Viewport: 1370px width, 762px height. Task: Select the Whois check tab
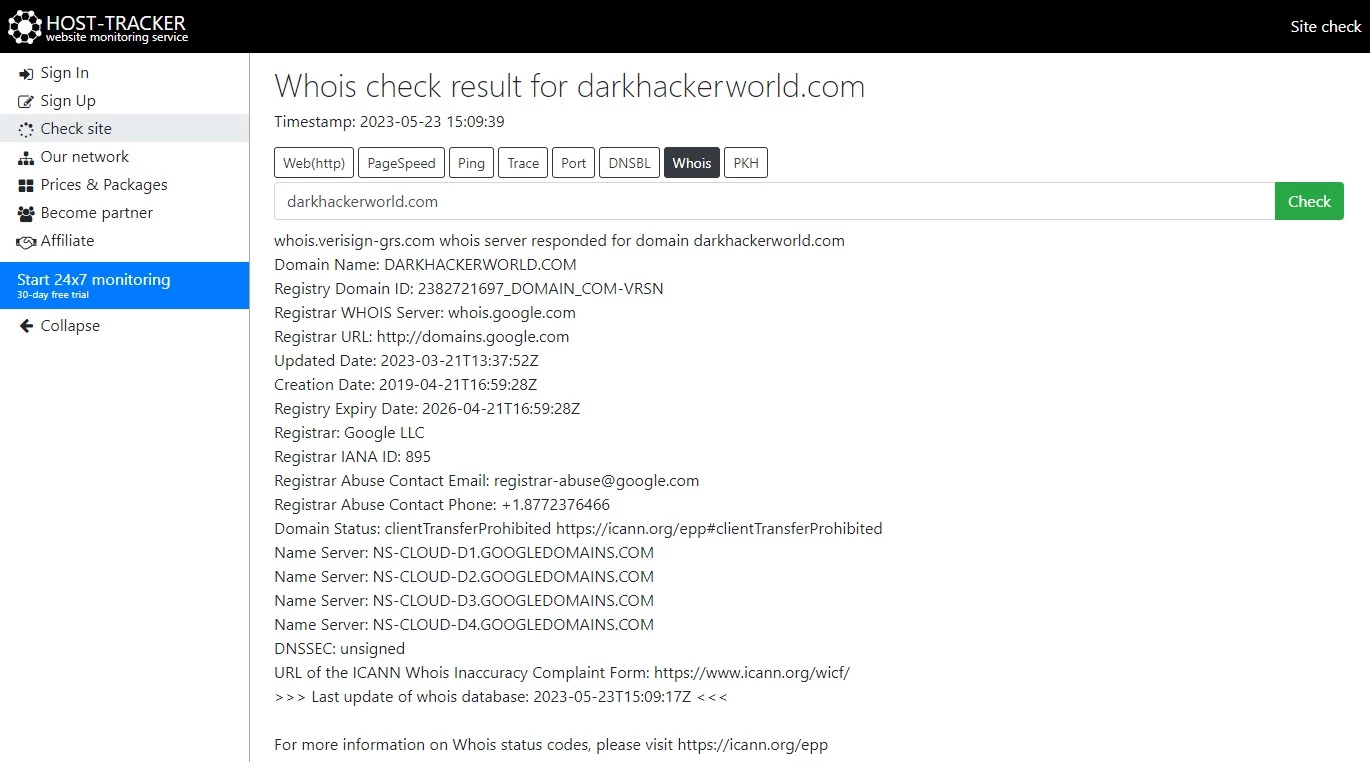coord(692,163)
